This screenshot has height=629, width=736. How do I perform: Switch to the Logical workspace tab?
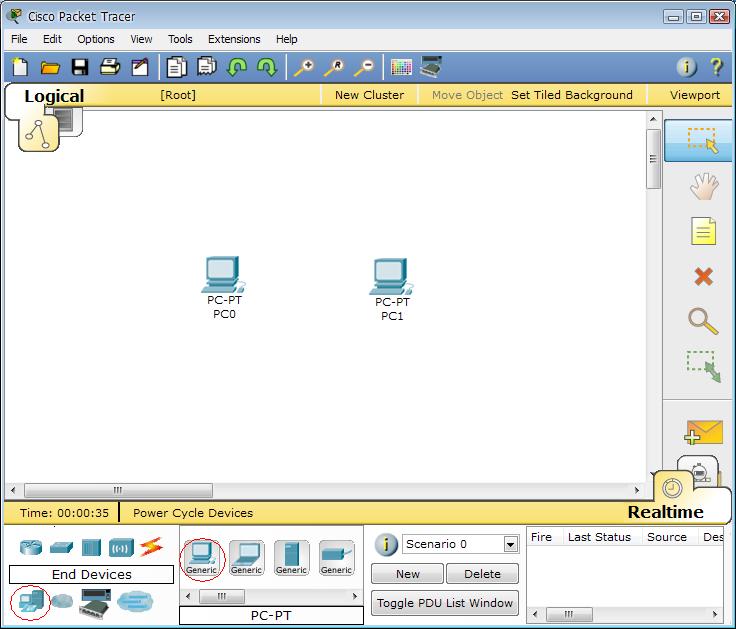pos(54,96)
